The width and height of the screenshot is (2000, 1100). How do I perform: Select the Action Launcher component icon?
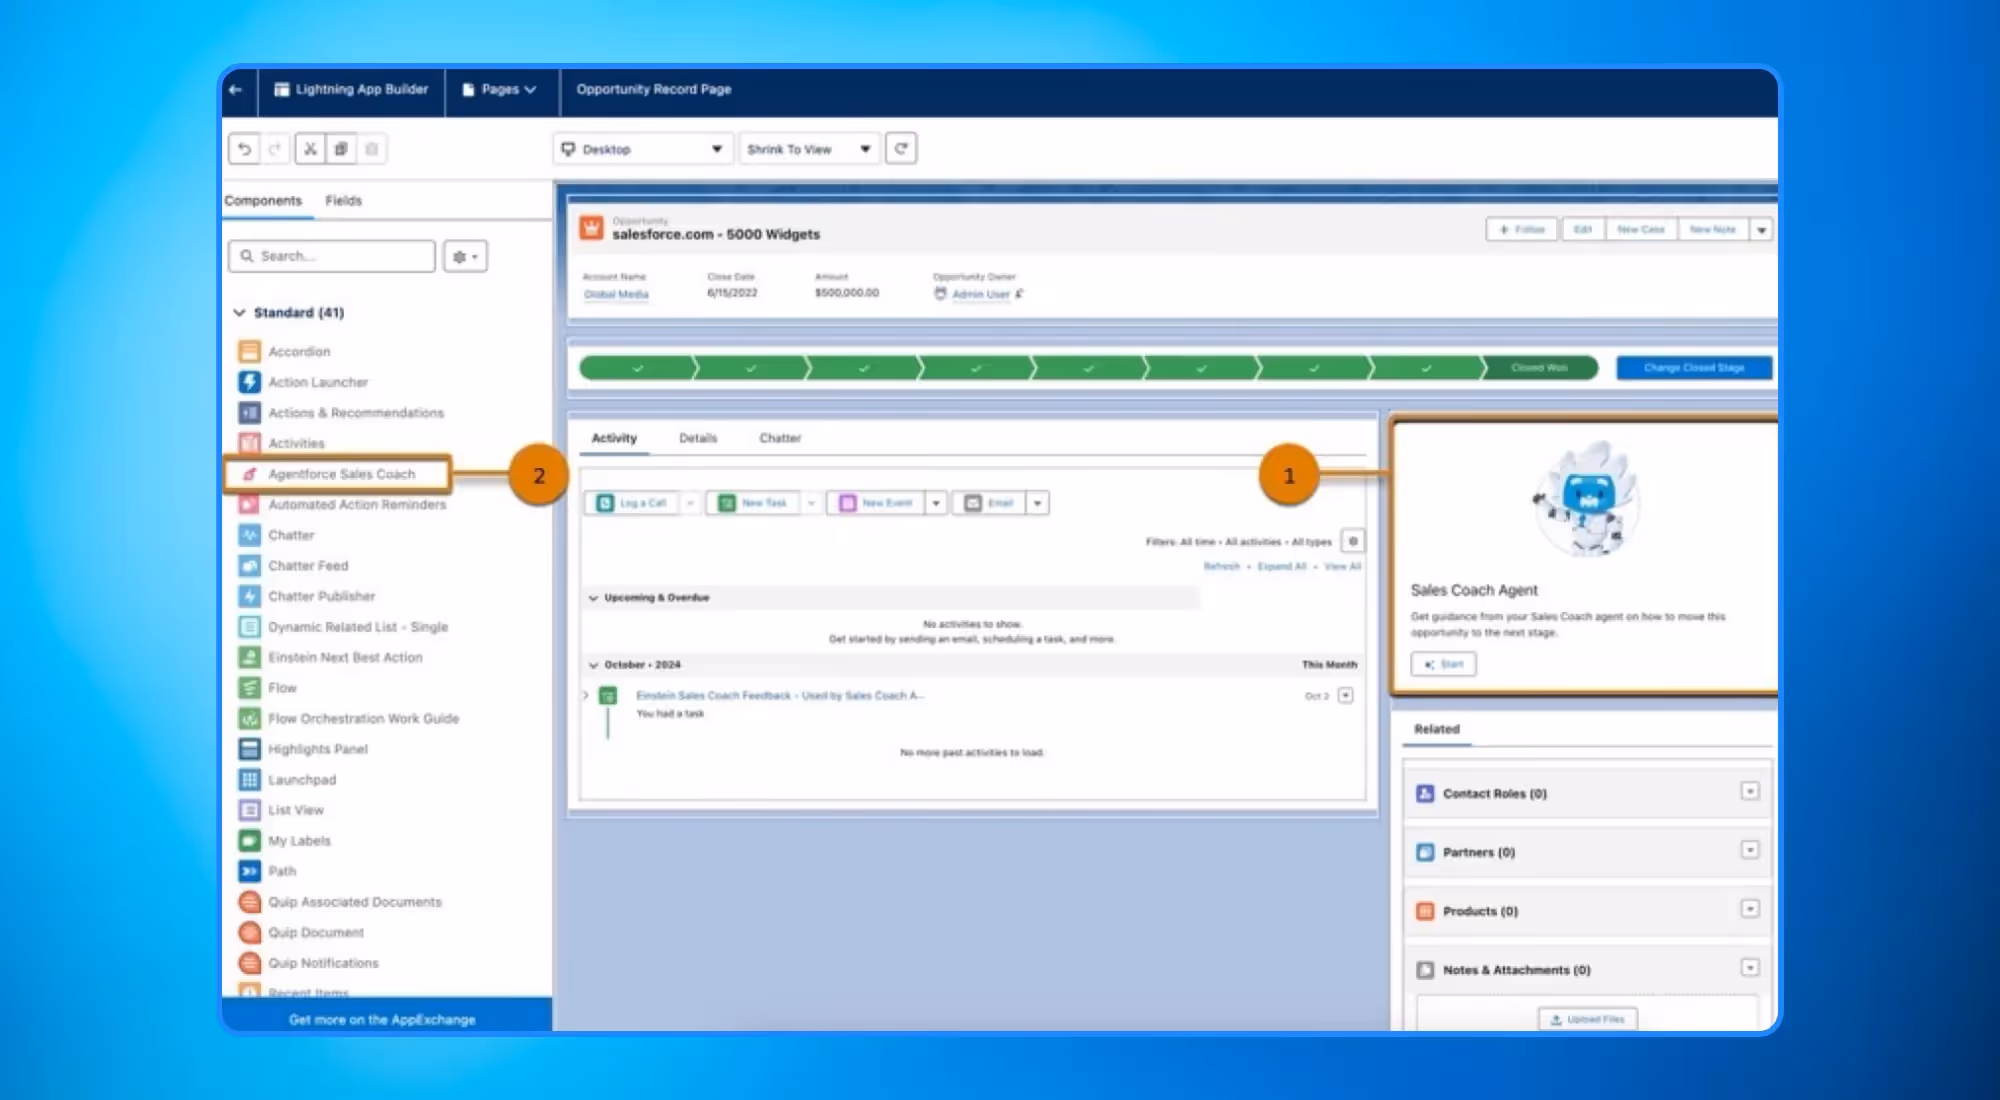[249, 382]
